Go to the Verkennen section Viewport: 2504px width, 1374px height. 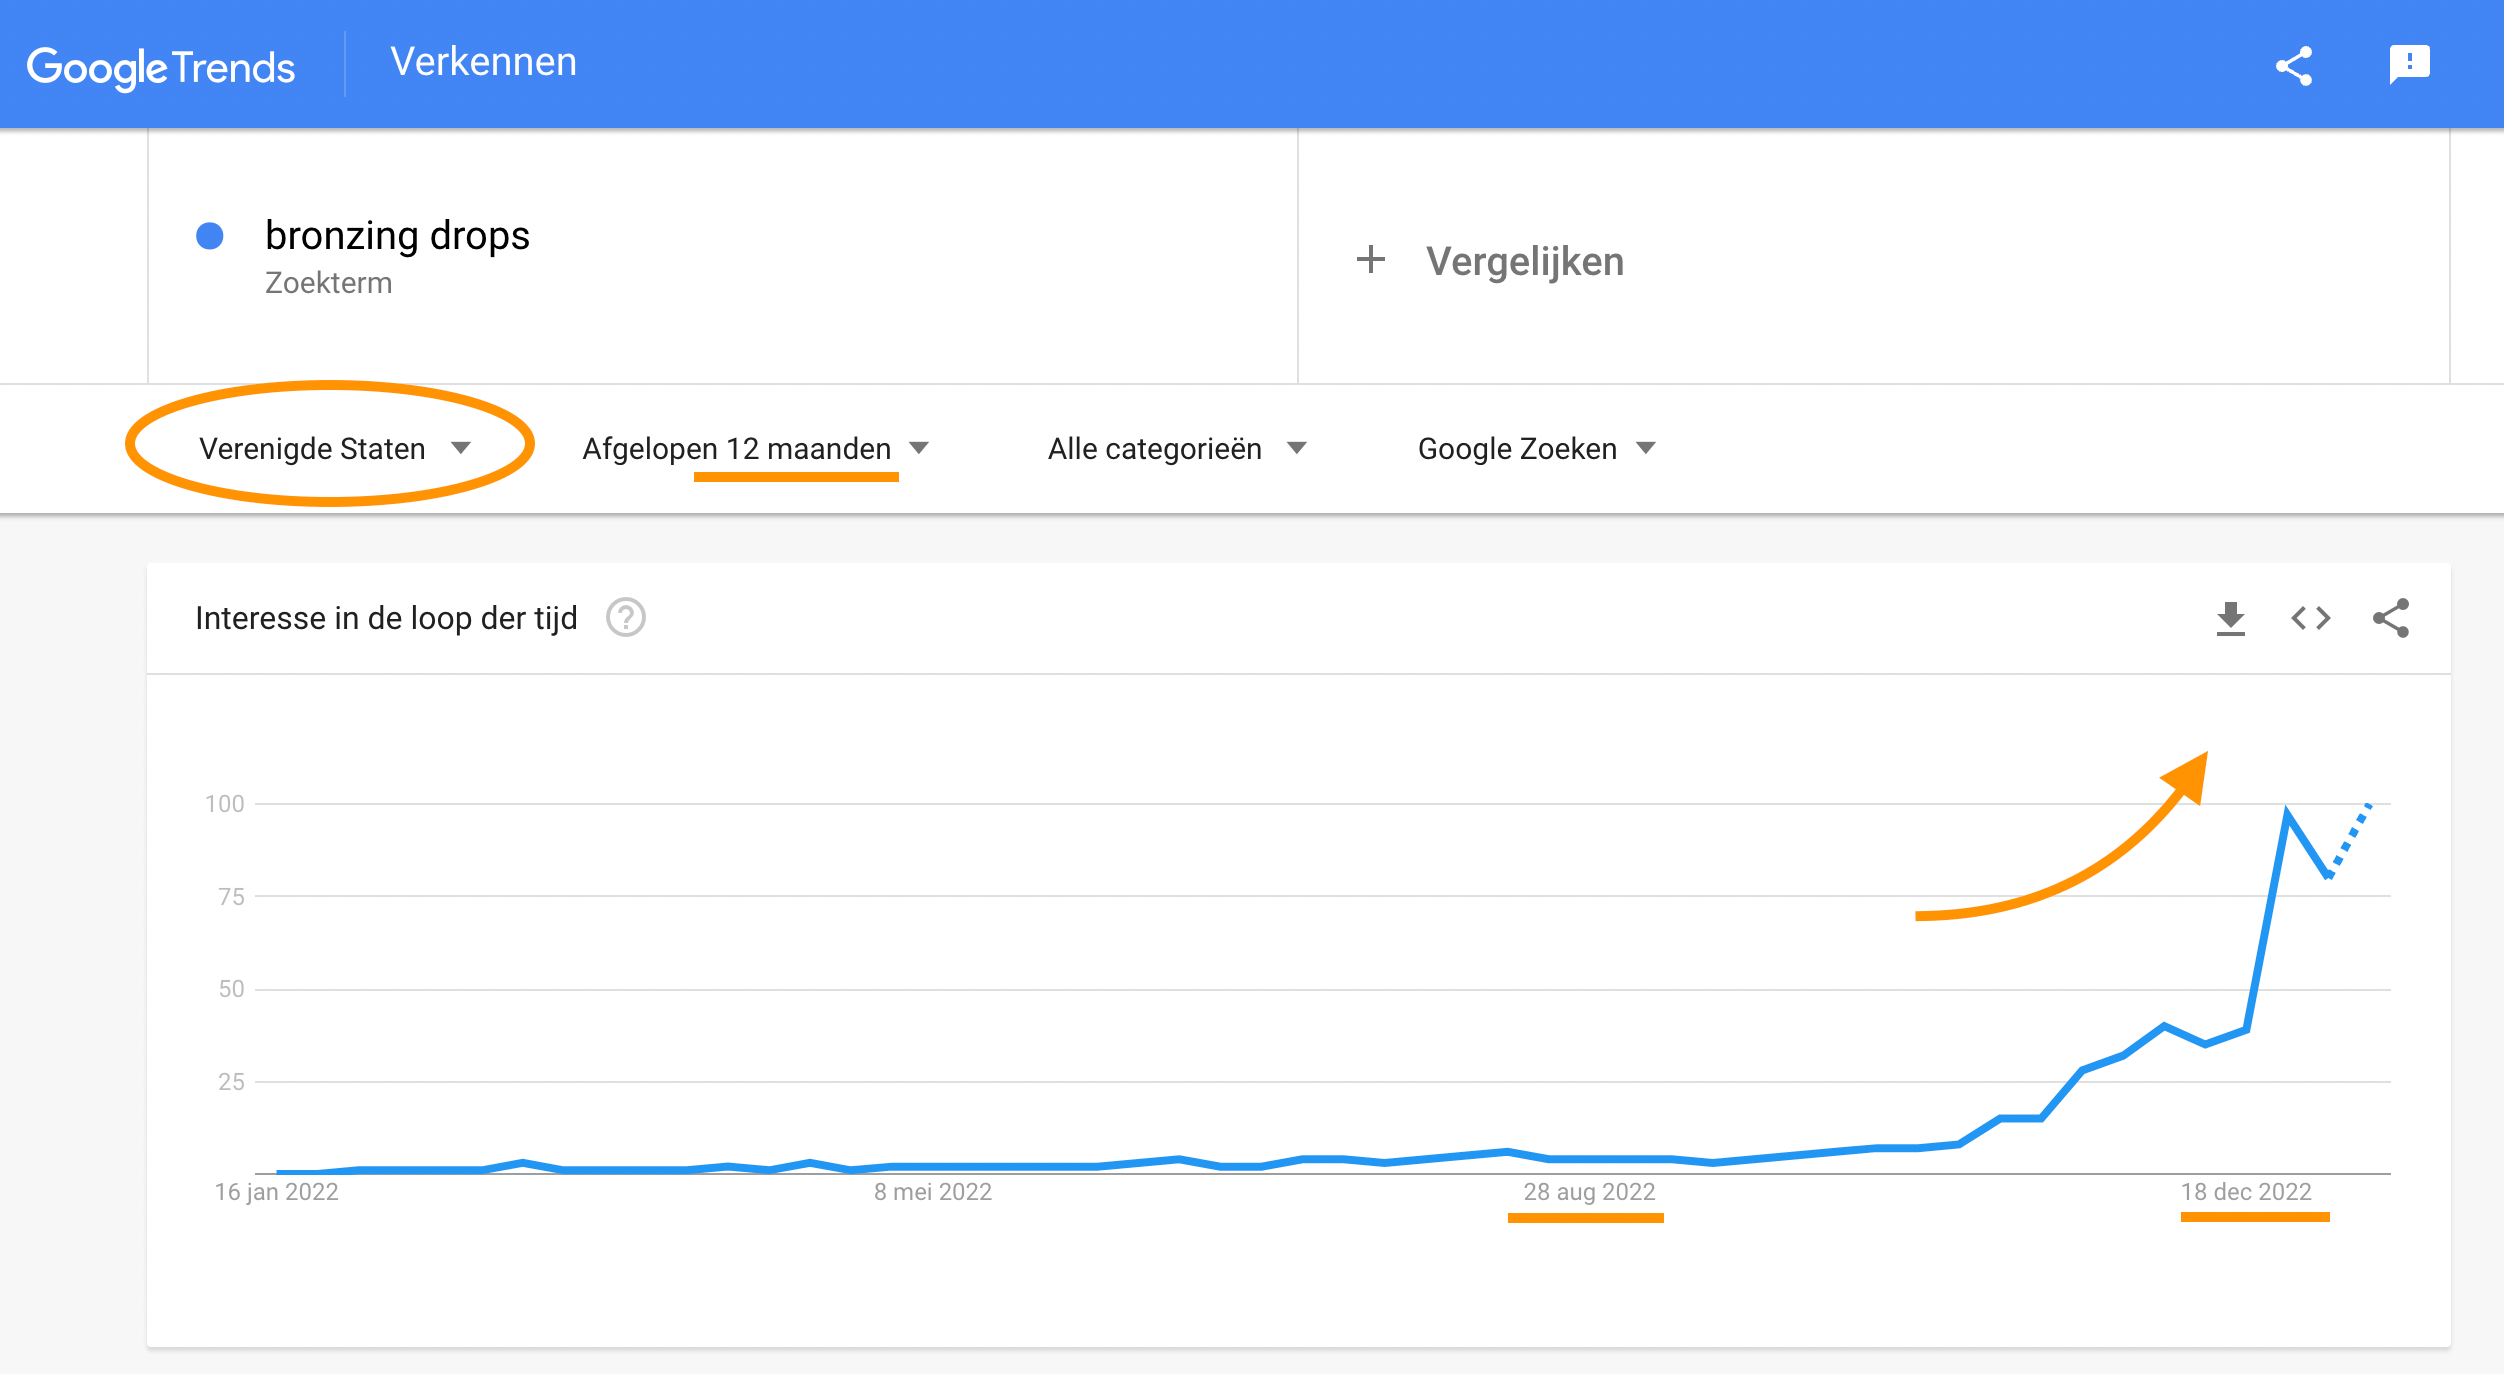(483, 62)
